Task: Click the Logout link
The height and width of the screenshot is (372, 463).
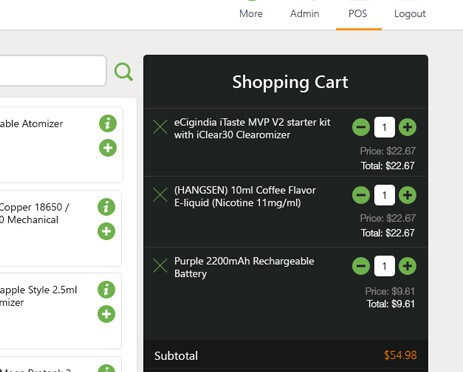Action: pyautogui.click(x=410, y=14)
